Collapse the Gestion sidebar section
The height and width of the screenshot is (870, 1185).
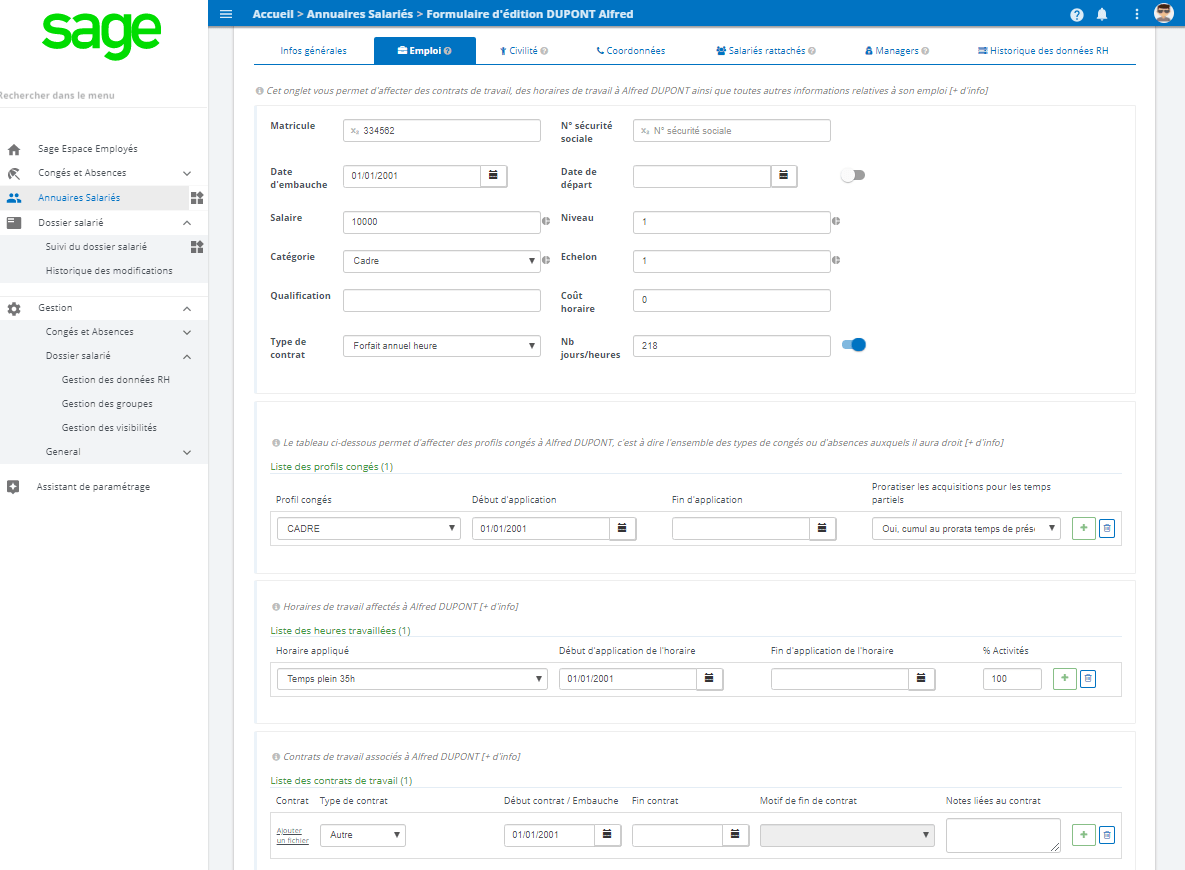(x=187, y=308)
